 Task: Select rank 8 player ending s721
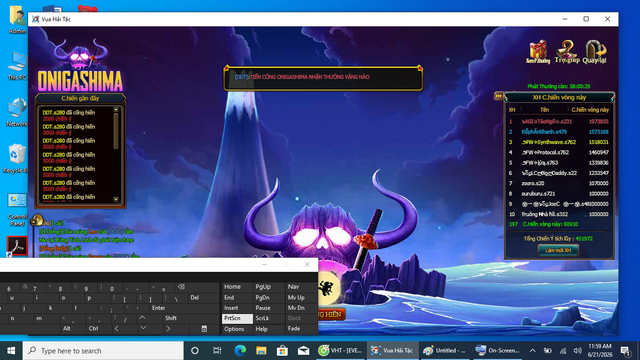pos(559,193)
